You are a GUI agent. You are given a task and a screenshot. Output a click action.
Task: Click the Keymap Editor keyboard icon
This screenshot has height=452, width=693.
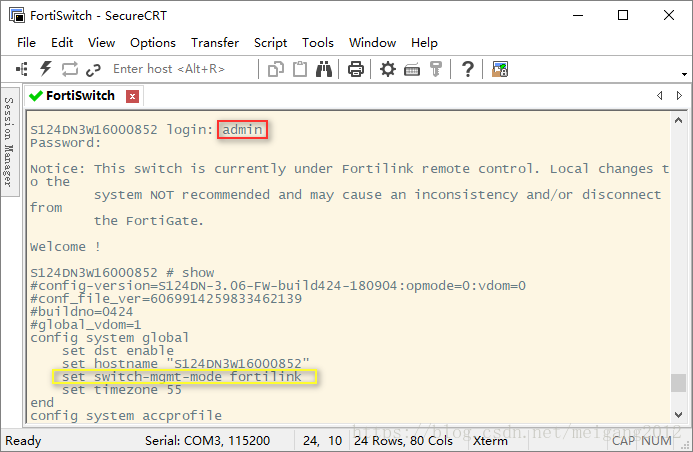coord(412,70)
